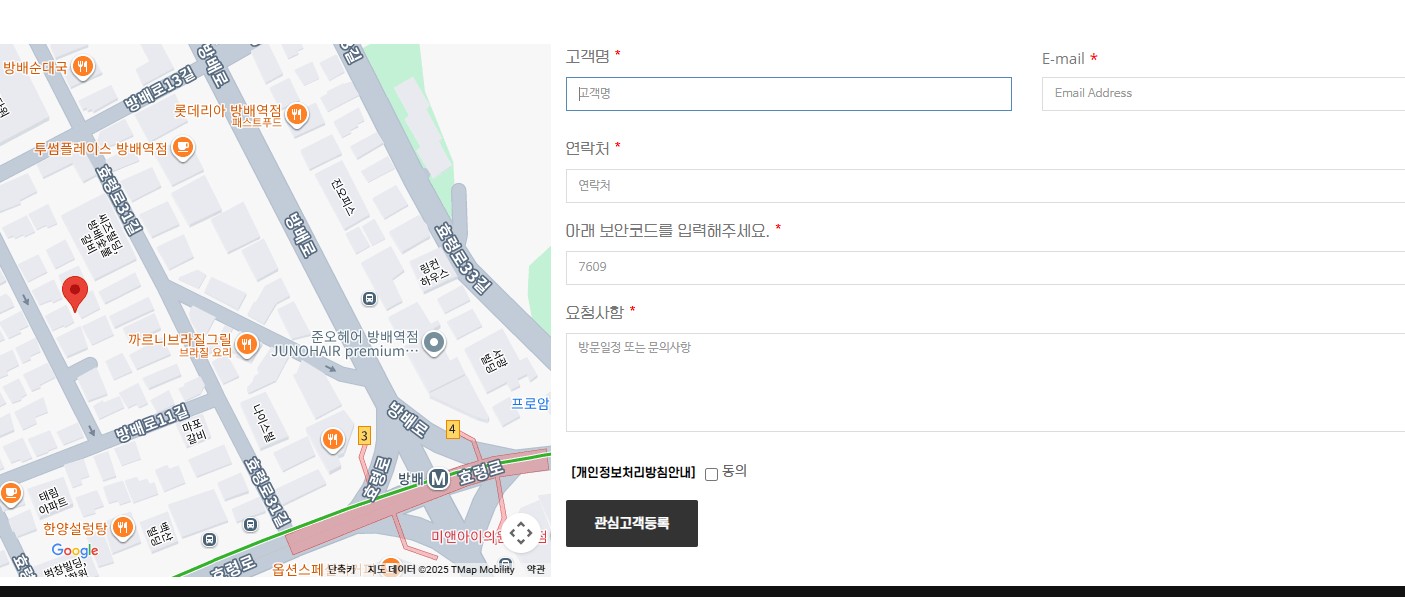This screenshot has width=1405, height=597.
Task: Open the 투썸플레이스 방배역점 cafe marker
Action: (181, 148)
